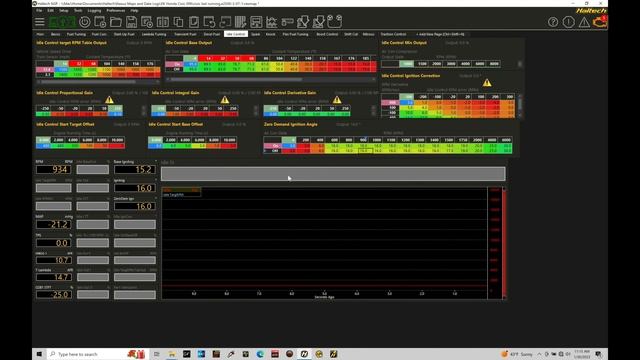Click the gauge showing 10.7

[53, 260]
